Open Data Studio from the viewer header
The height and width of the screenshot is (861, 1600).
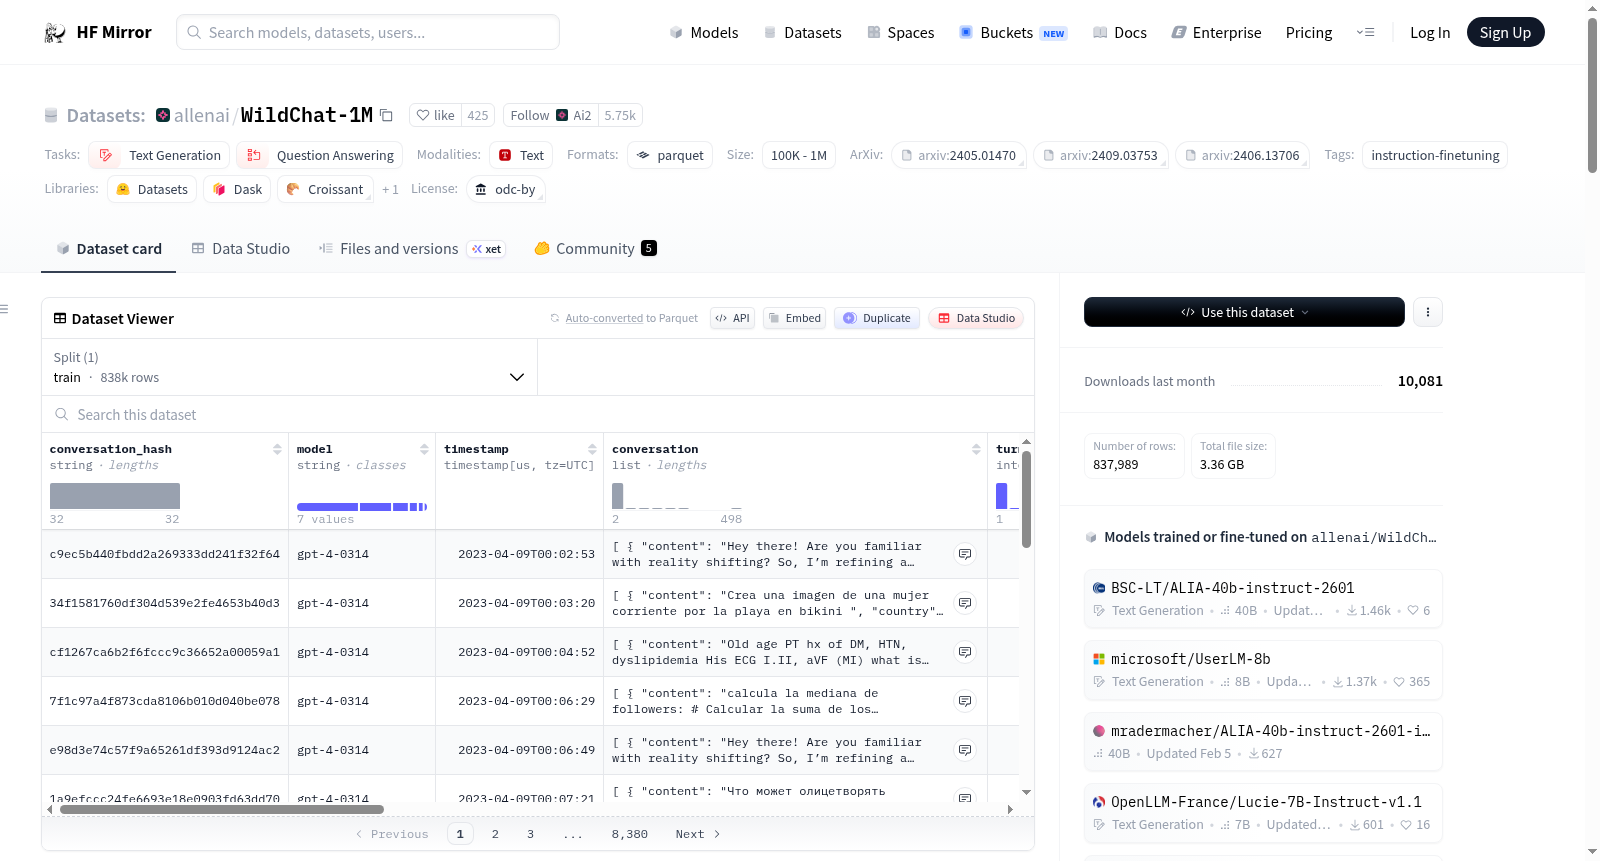[976, 318]
